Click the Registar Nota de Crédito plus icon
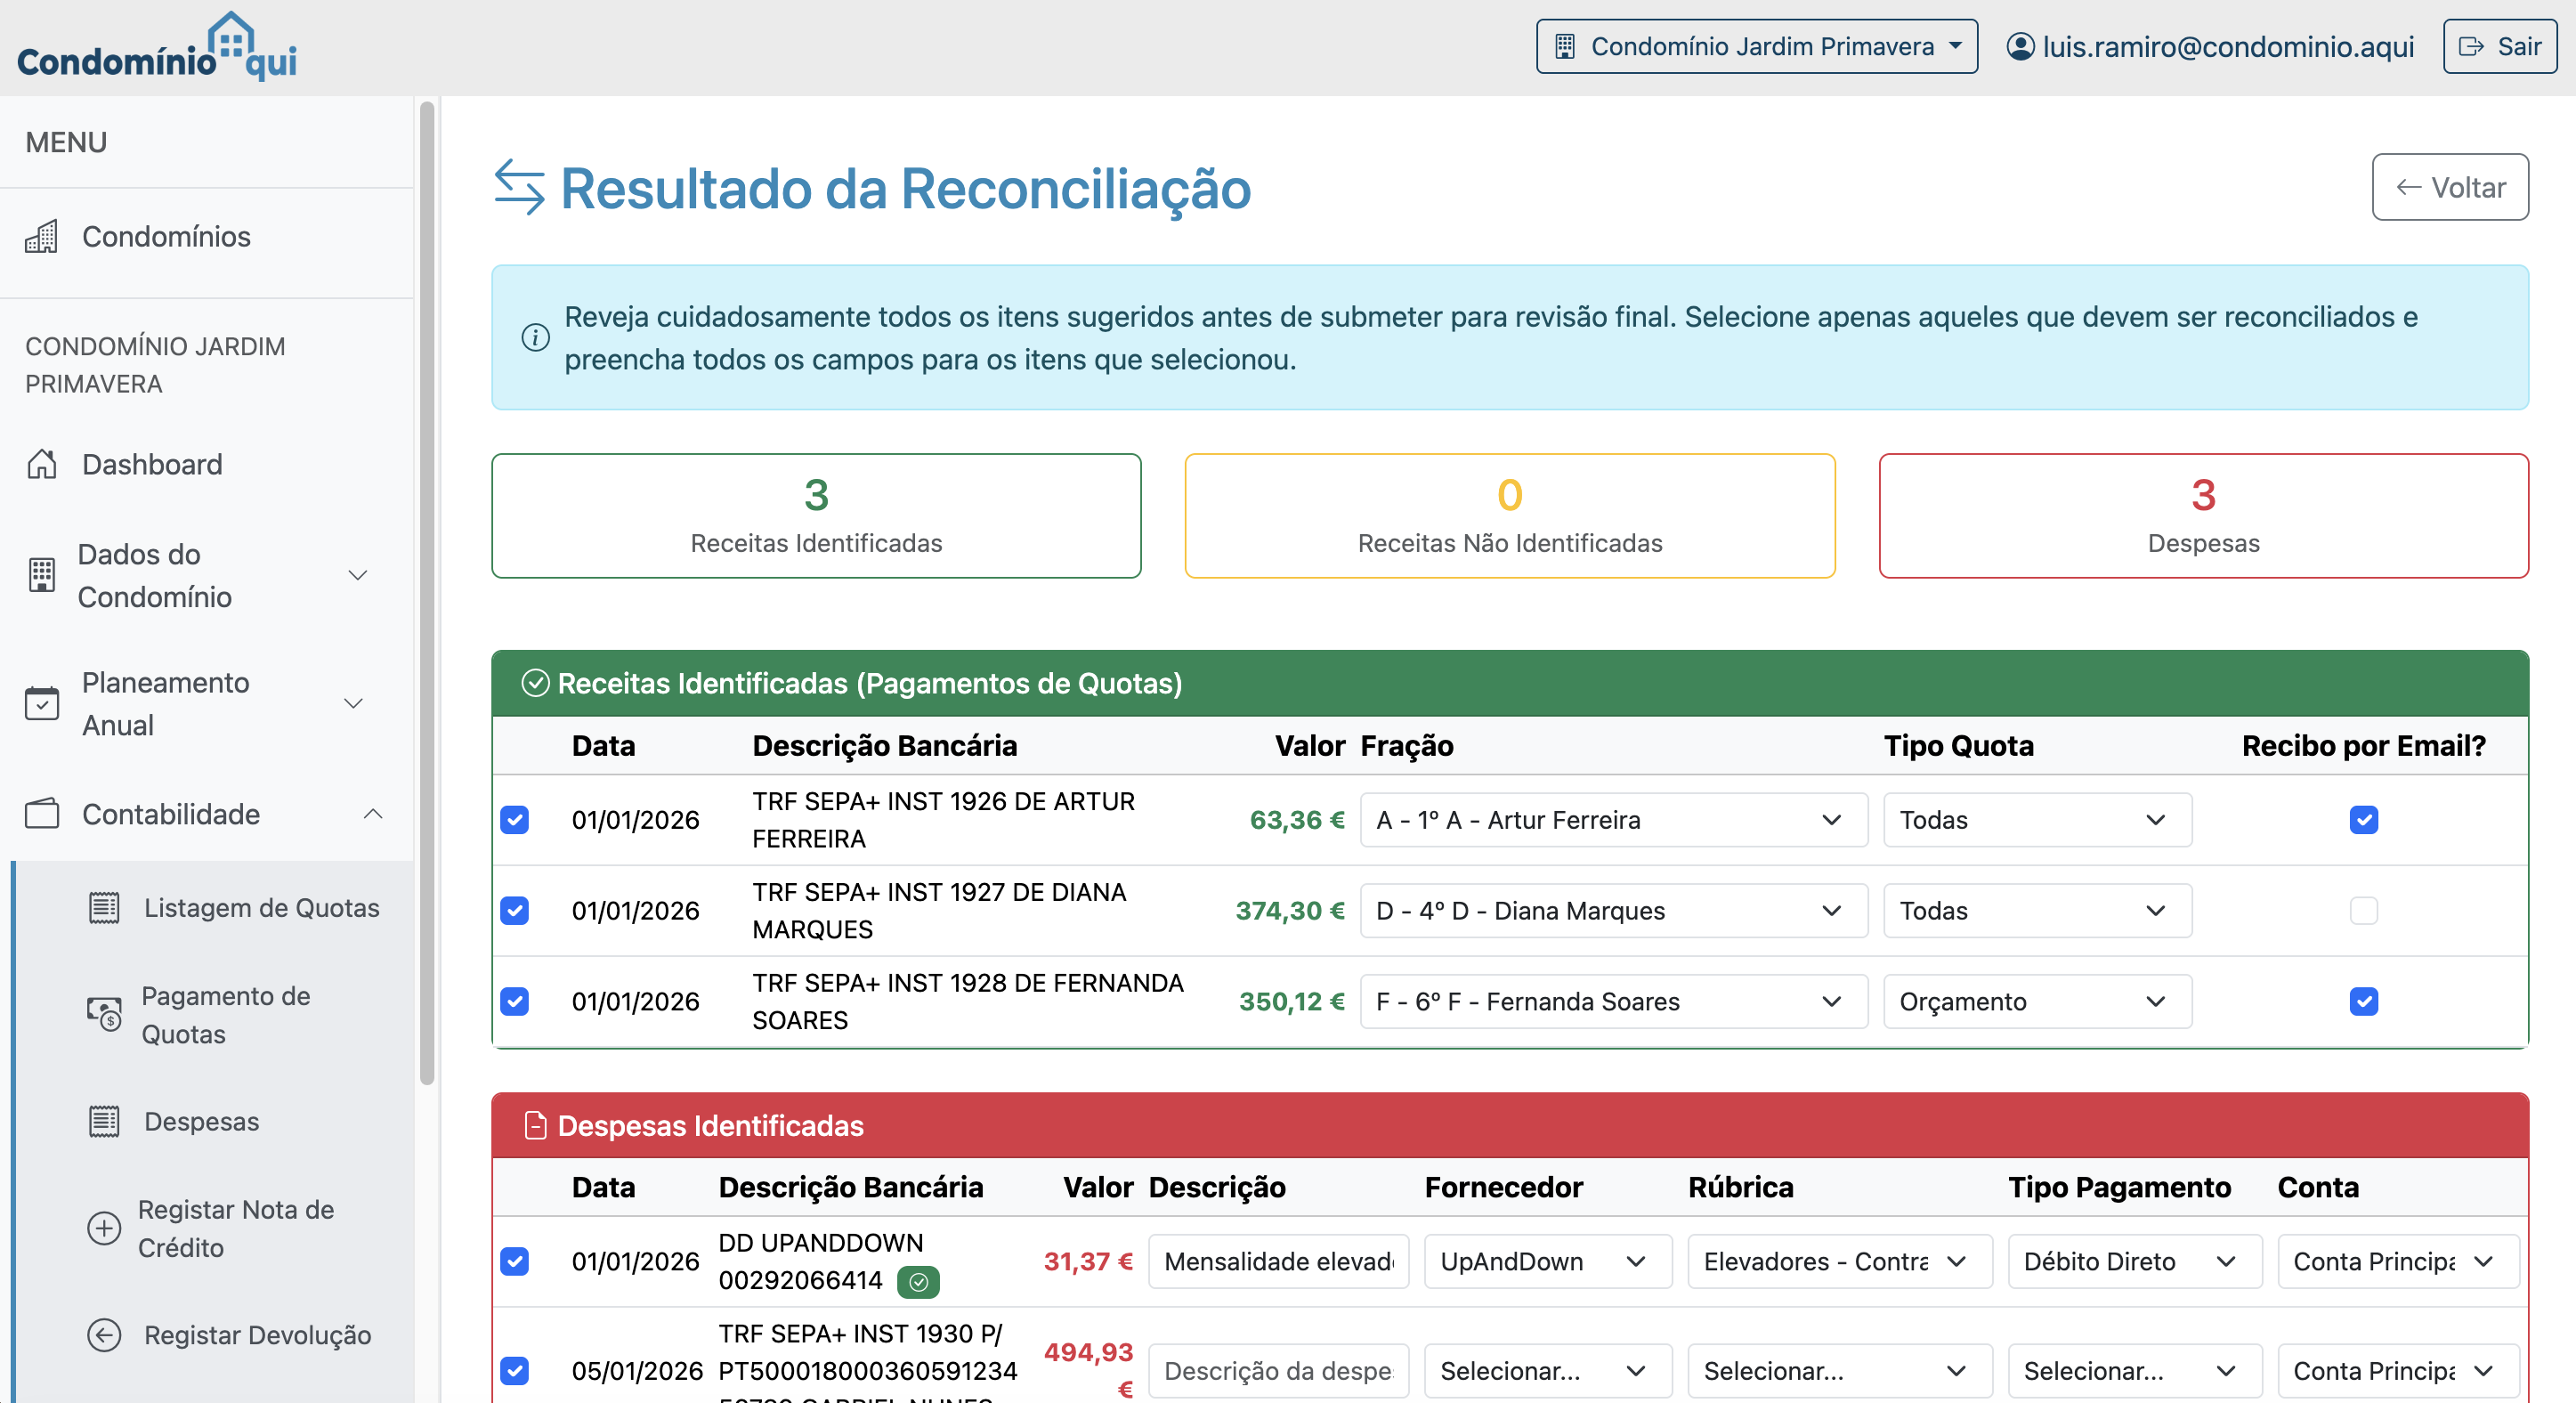The width and height of the screenshot is (2576, 1403). coord(104,1228)
